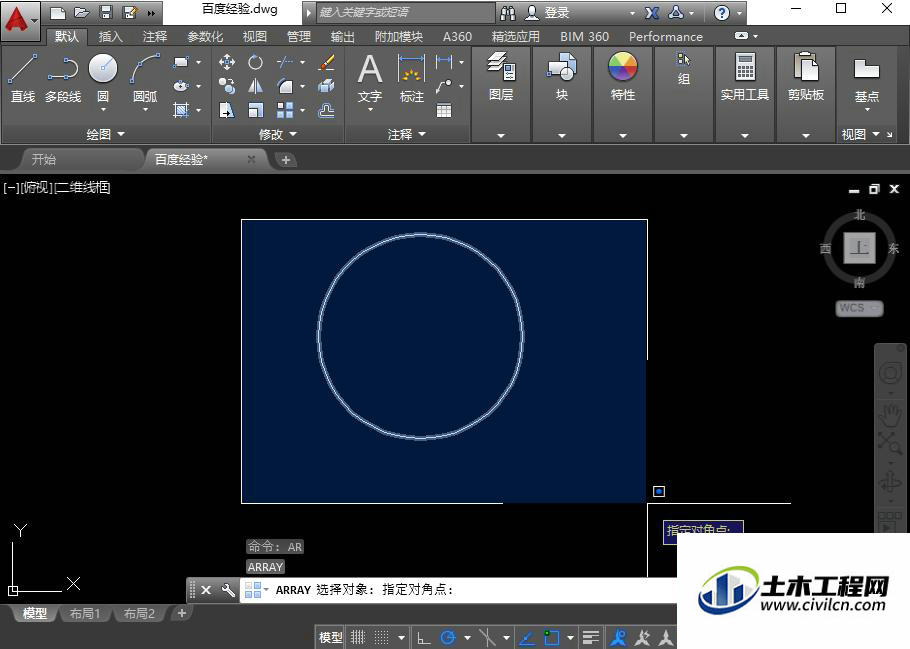Toggle grid display in status bar
Screen dimensions: 910x649
click(358, 637)
